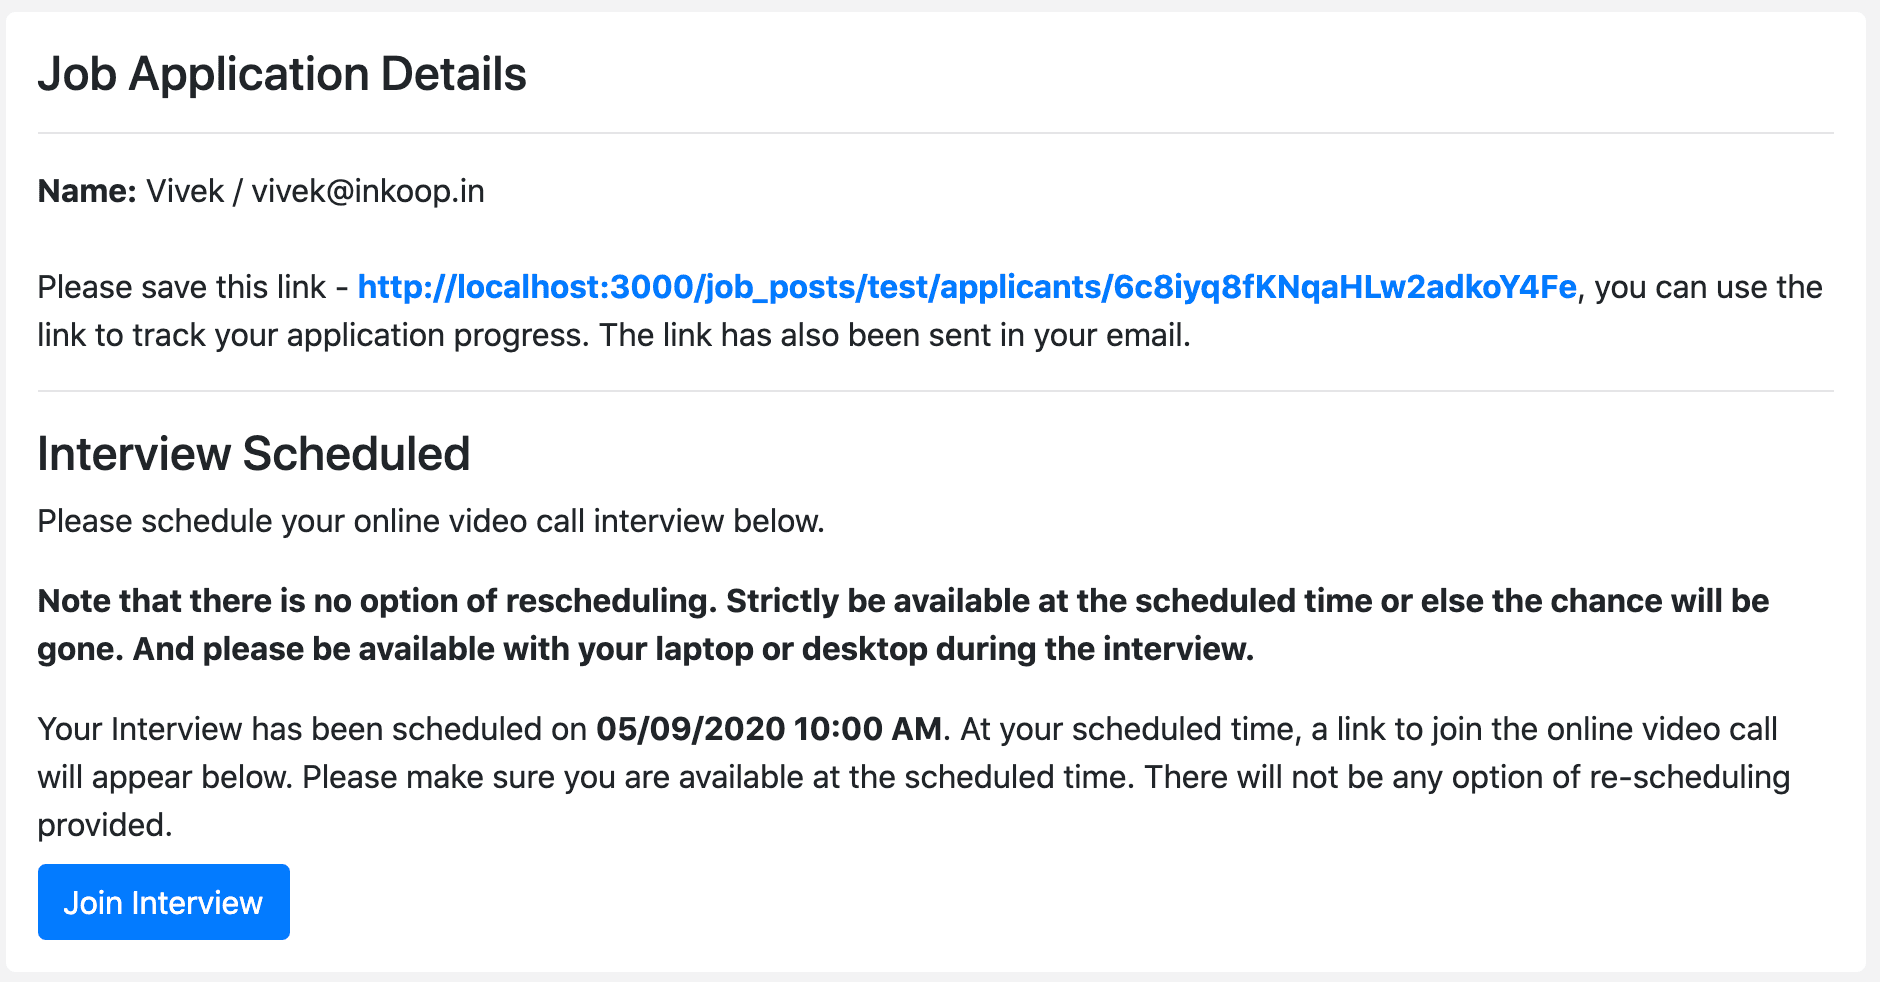Click the 'Please save this link' text
The height and width of the screenshot is (982, 1880).
tap(182, 287)
